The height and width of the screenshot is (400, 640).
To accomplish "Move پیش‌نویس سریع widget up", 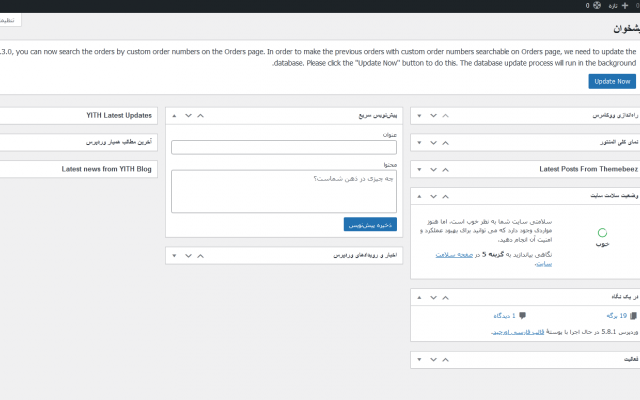I will (x=200, y=116).
